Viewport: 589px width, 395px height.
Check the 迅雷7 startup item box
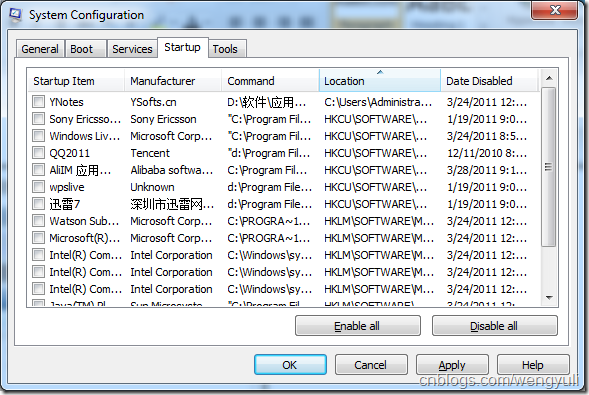coord(38,204)
